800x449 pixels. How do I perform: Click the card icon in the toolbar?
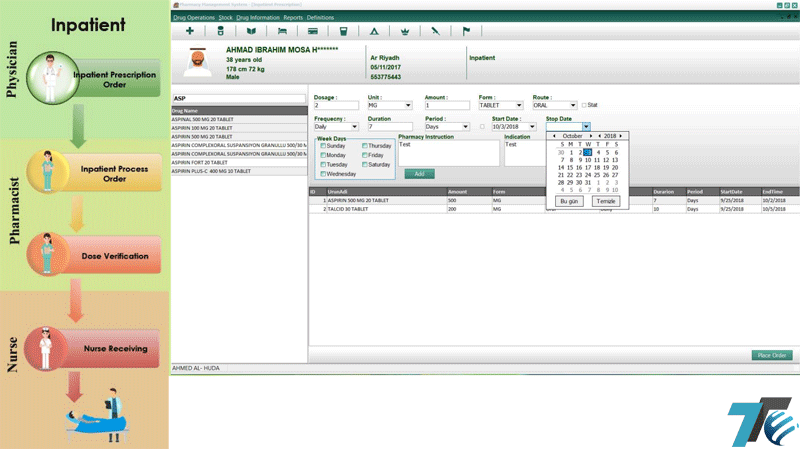click(x=312, y=31)
